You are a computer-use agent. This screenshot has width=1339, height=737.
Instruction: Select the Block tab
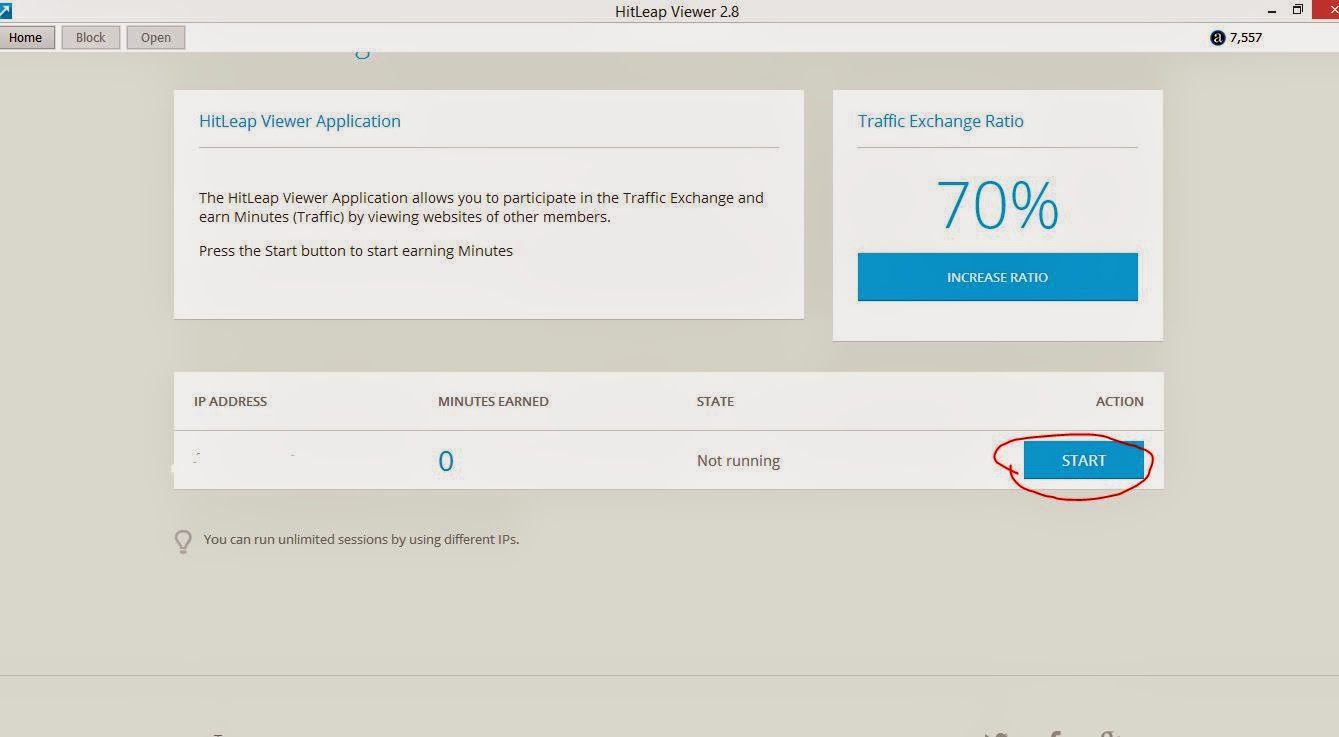pyautogui.click(x=91, y=38)
